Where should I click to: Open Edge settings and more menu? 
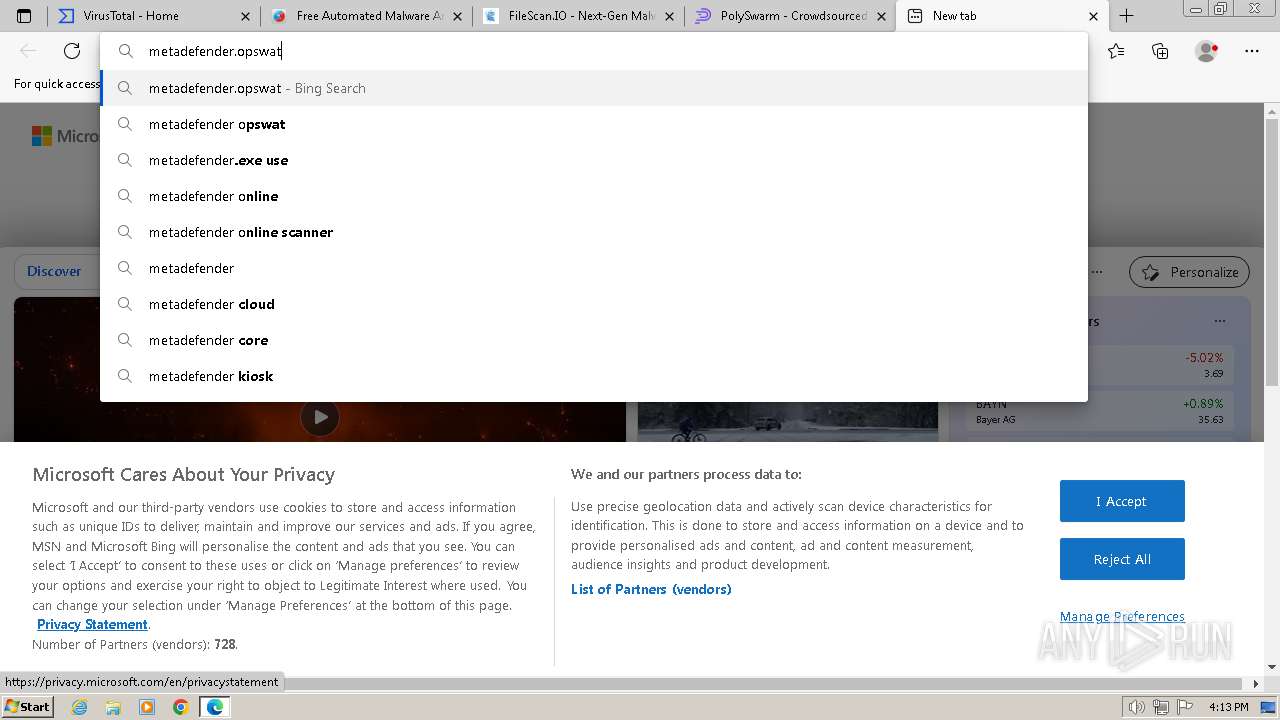1252,51
